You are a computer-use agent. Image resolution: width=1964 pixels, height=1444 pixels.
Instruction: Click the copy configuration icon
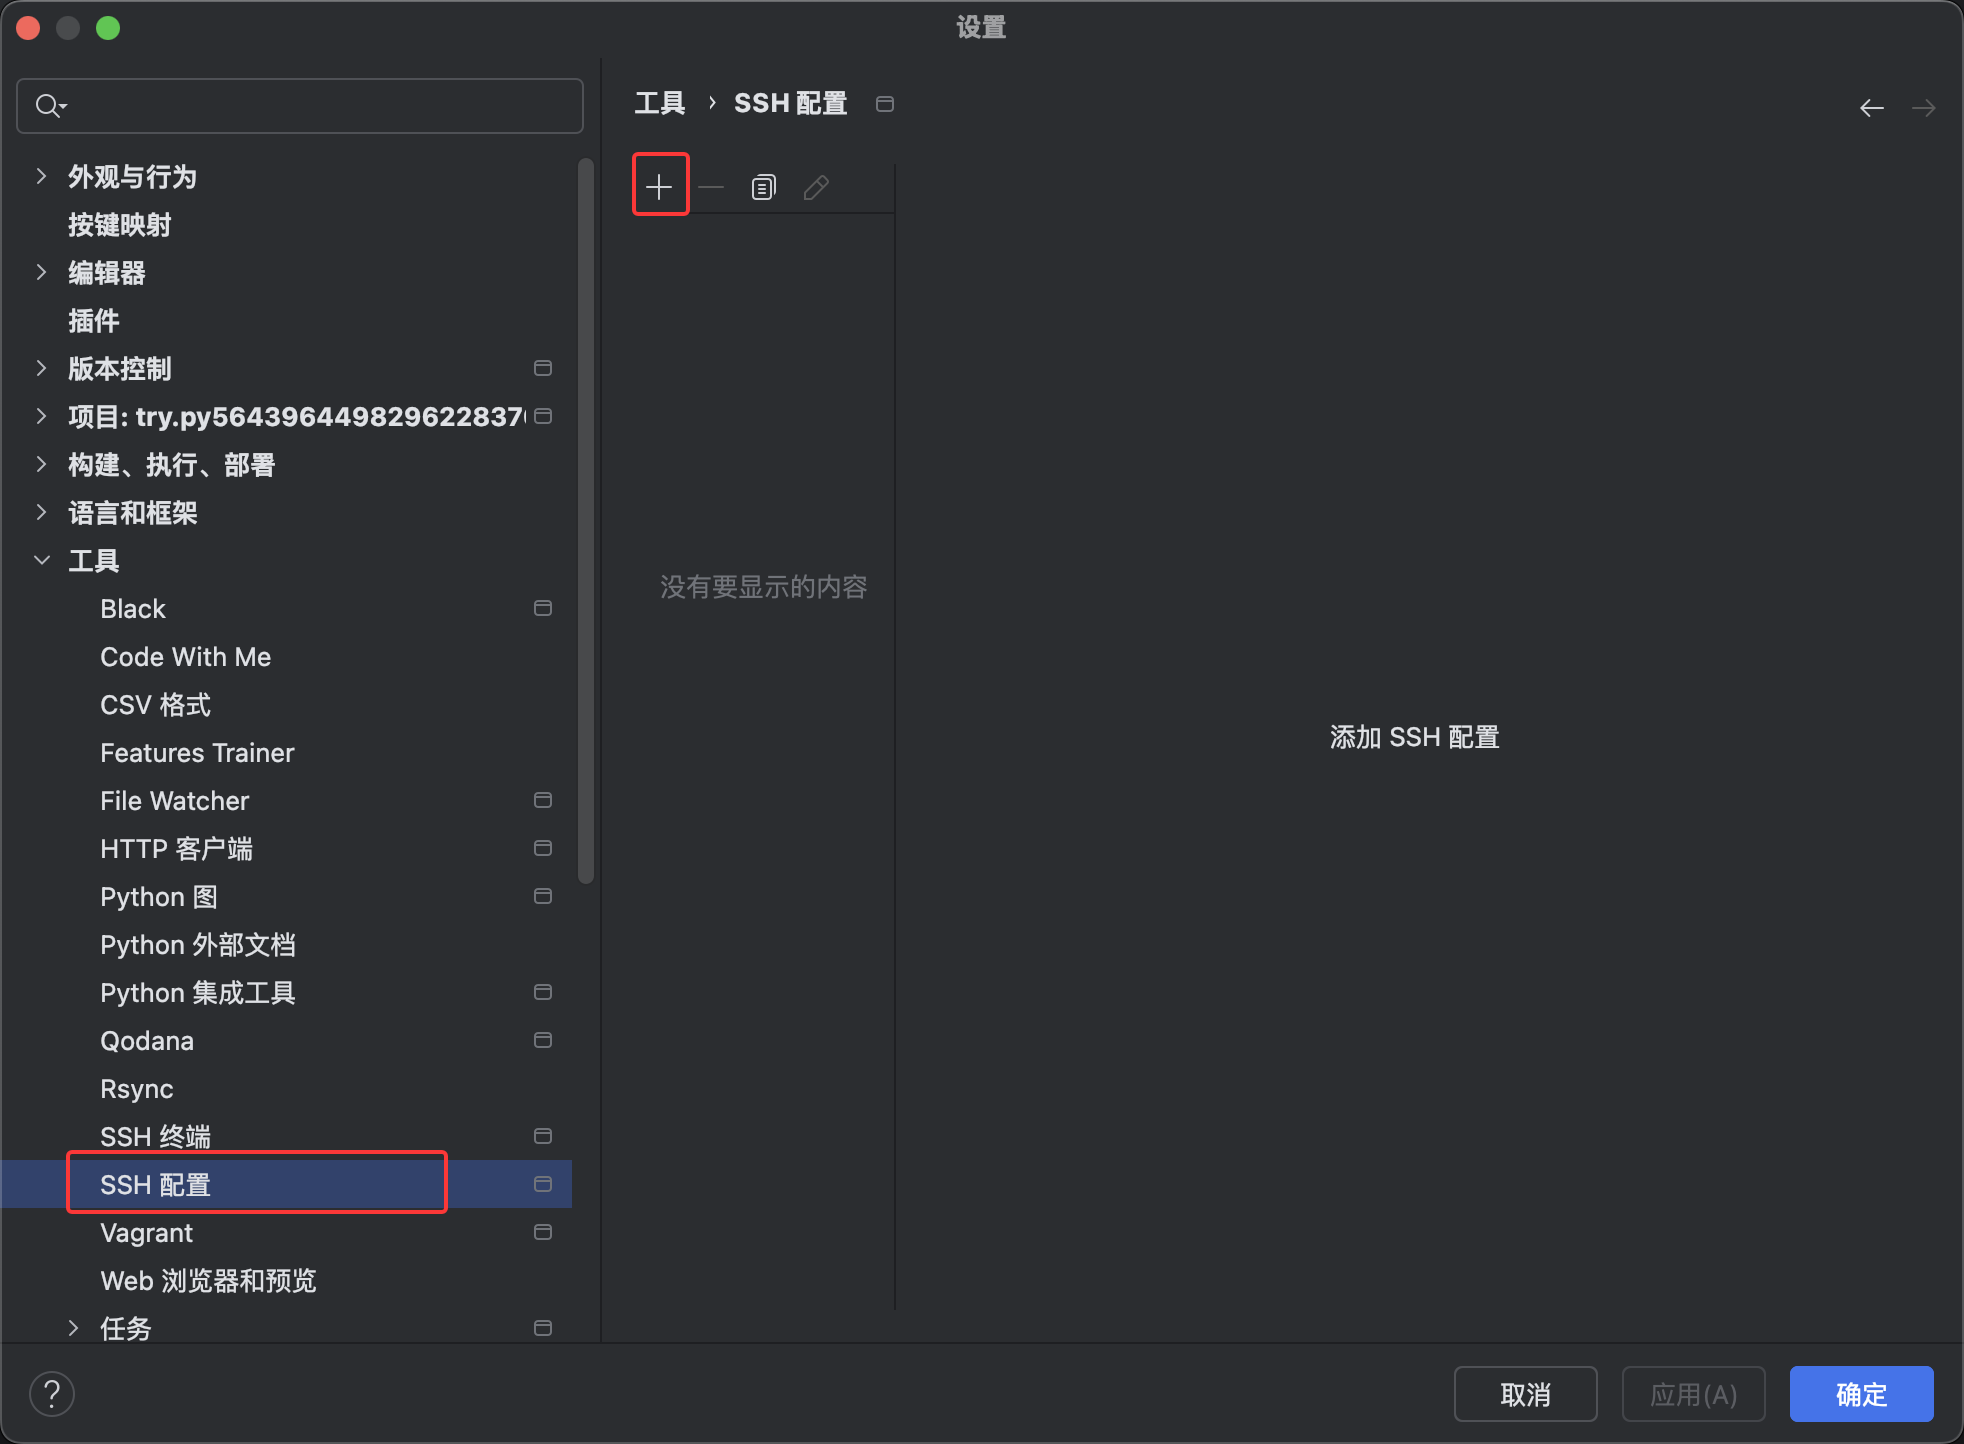762,186
